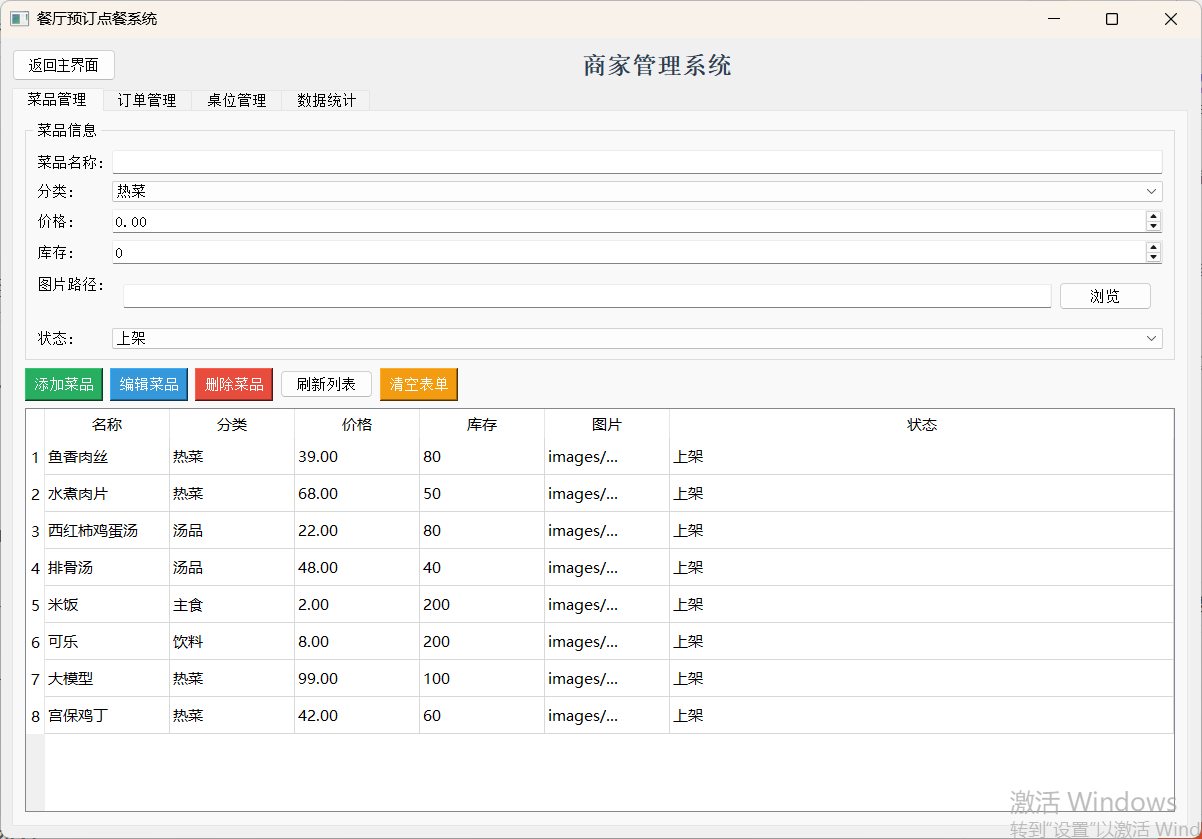Increase 价格 with the up arrow
This screenshot has height=839, width=1202.
point(1154,217)
